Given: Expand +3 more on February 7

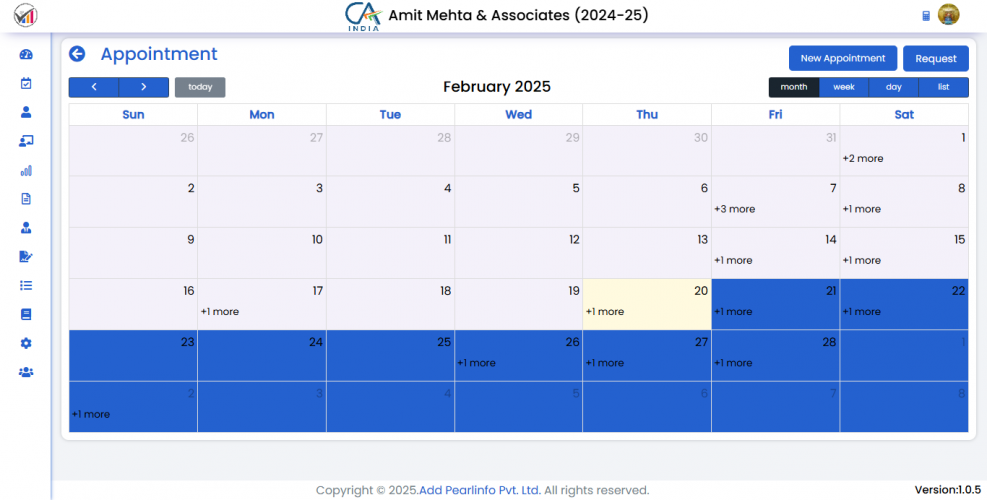Looking at the screenshot, I should coord(735,208).
